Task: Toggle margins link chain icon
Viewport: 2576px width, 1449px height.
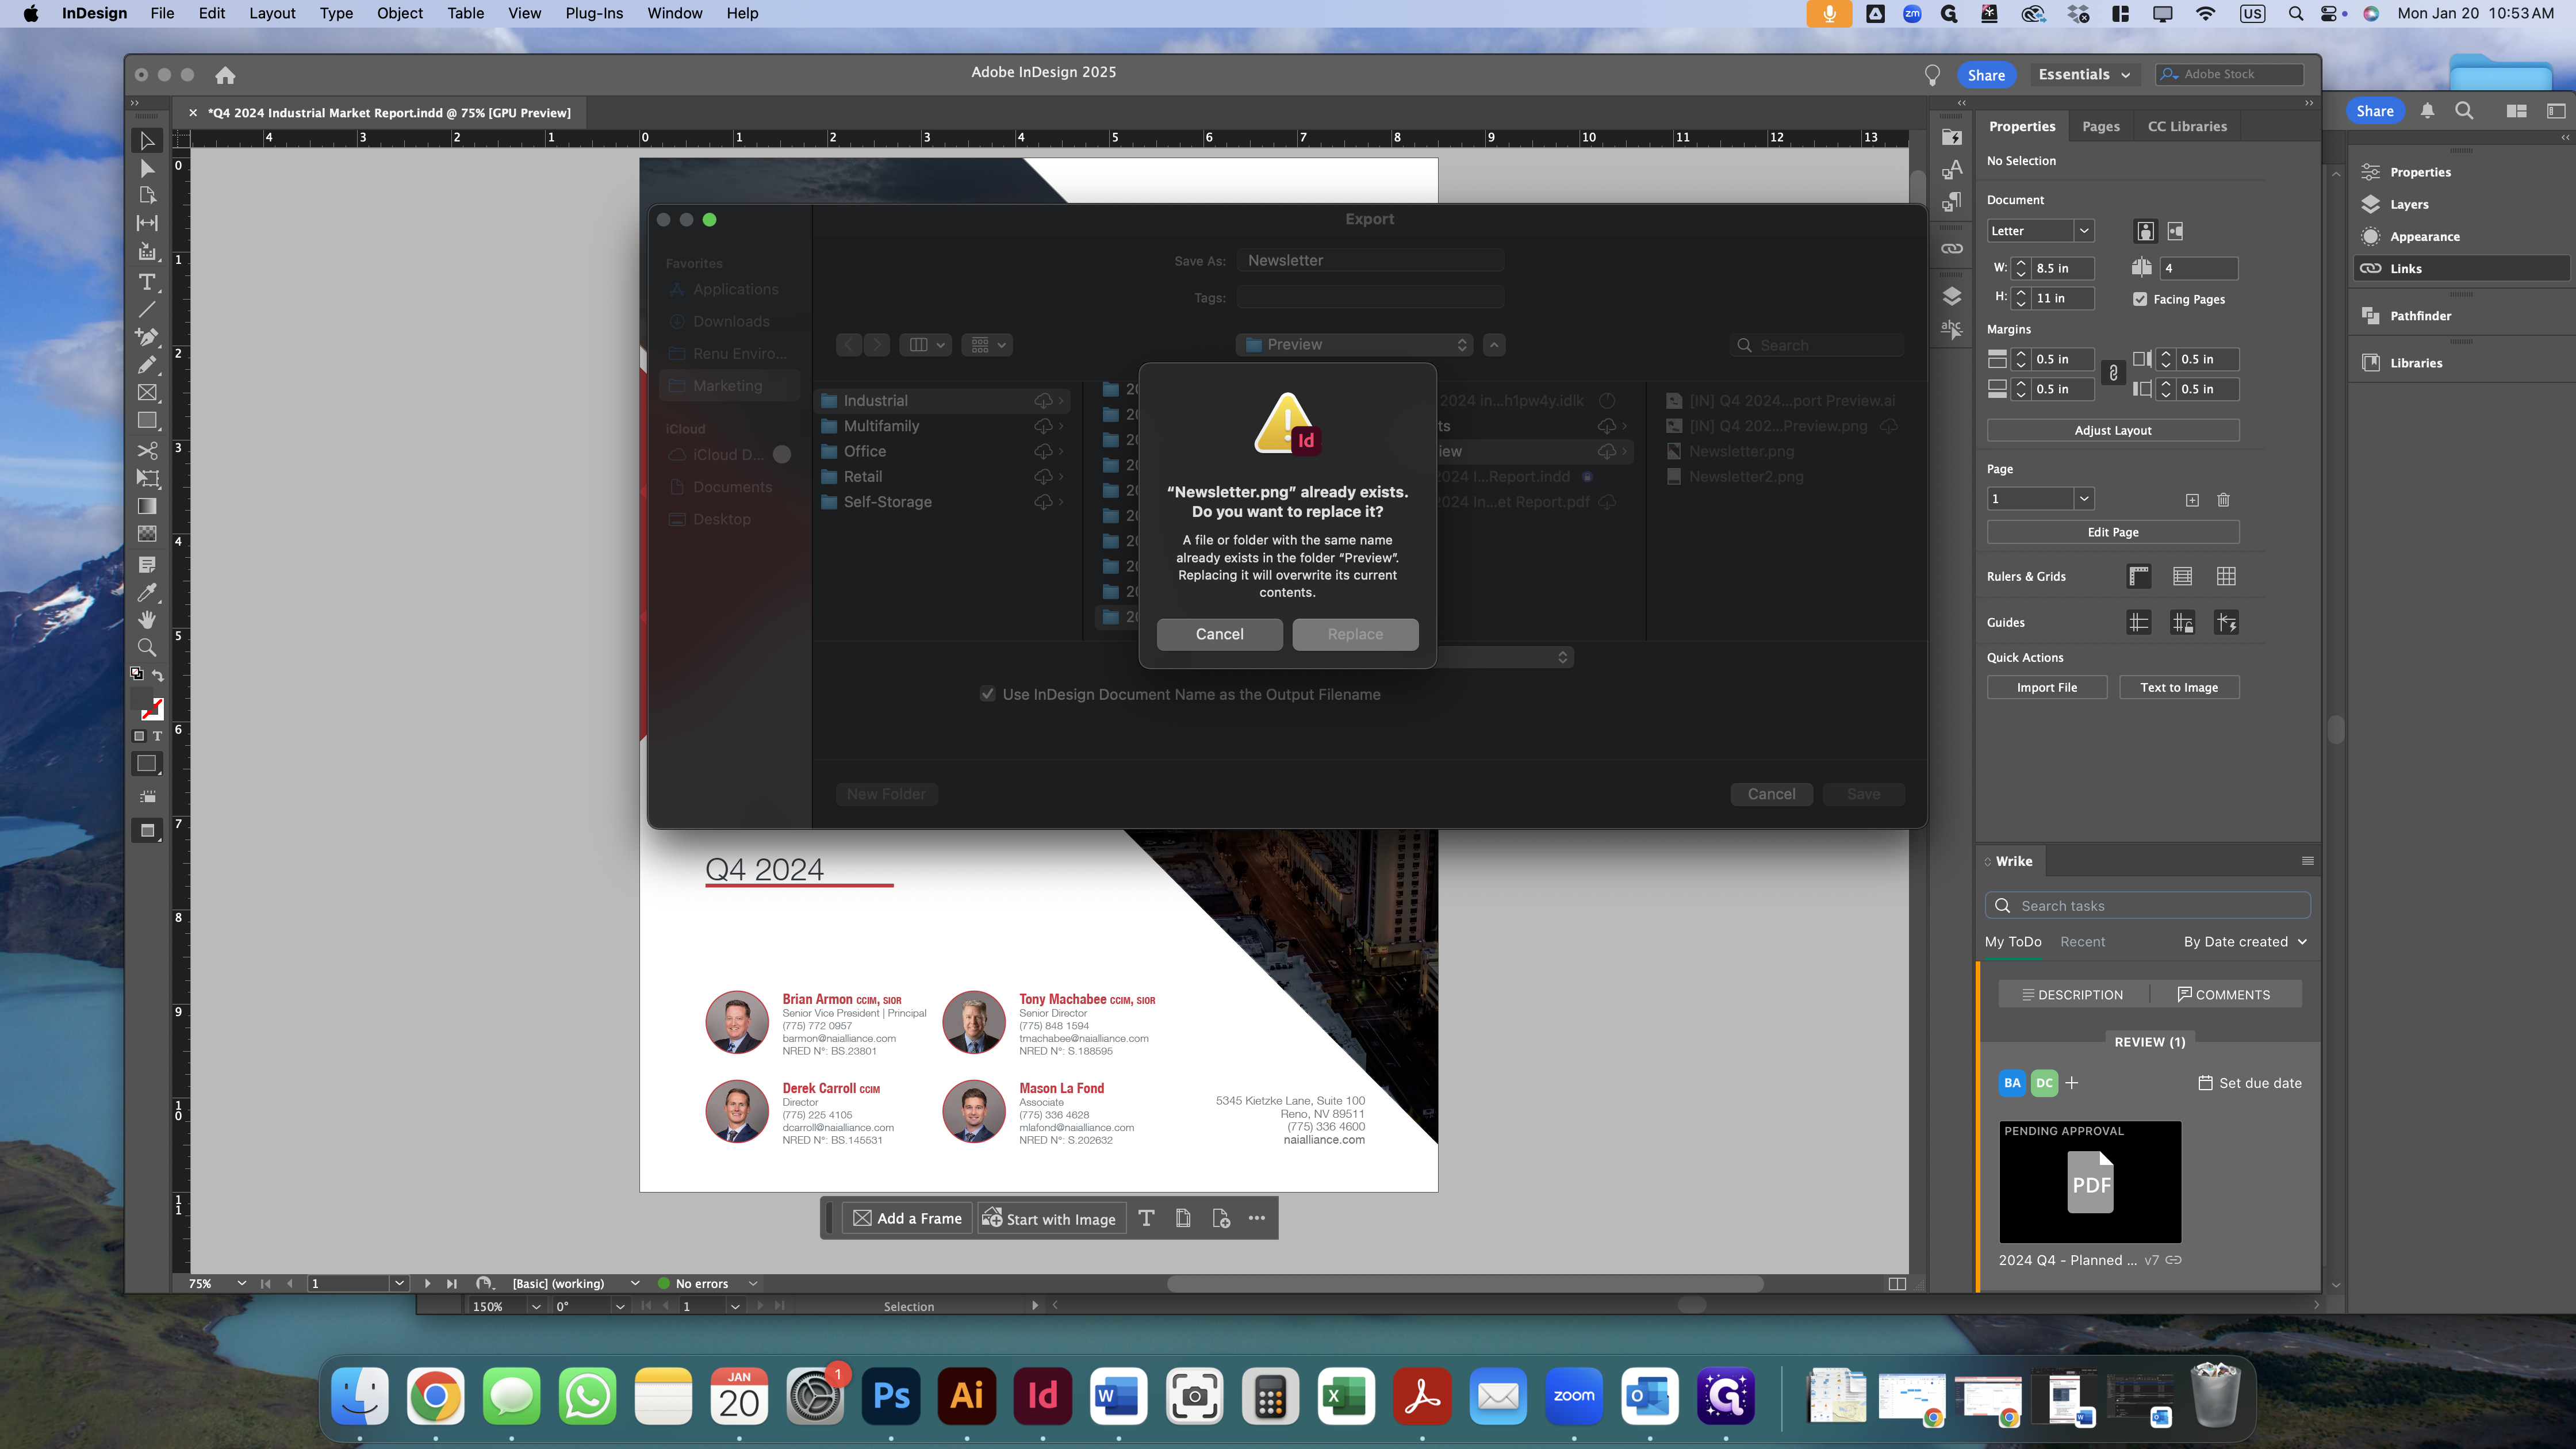Action: tap(2113, 373)
